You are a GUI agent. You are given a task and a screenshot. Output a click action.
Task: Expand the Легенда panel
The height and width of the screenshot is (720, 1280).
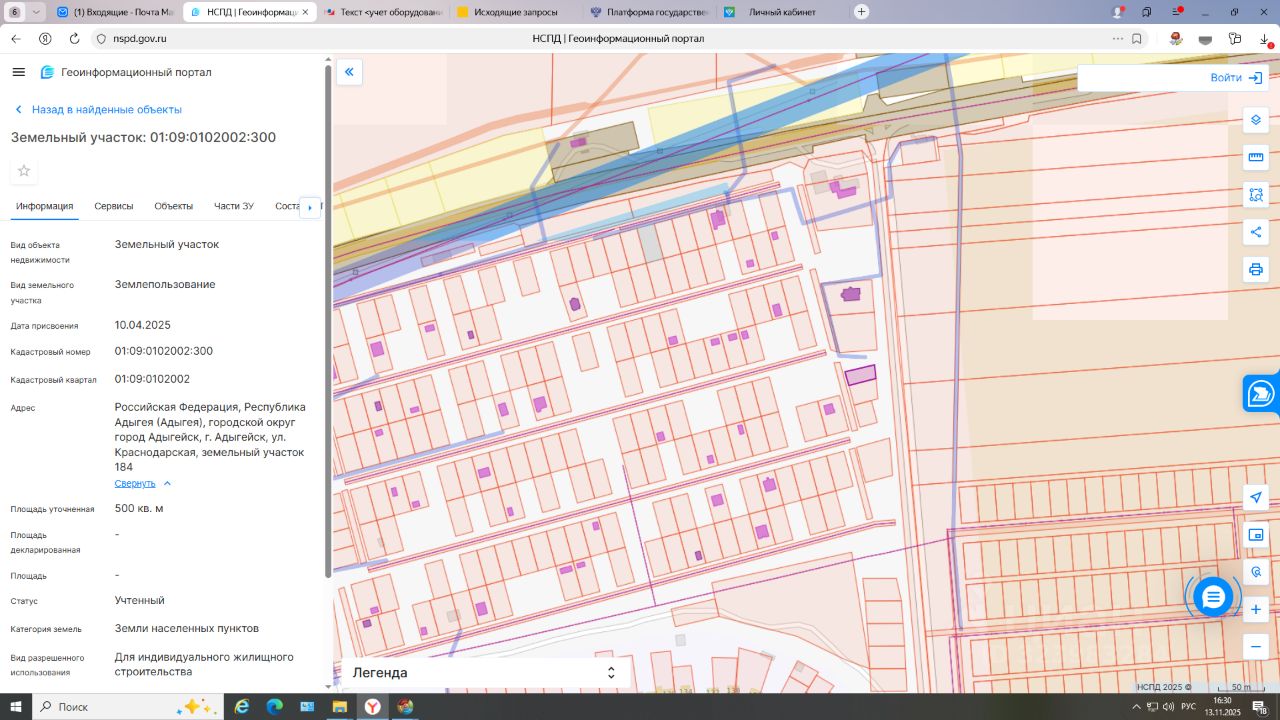click(611, 673)
